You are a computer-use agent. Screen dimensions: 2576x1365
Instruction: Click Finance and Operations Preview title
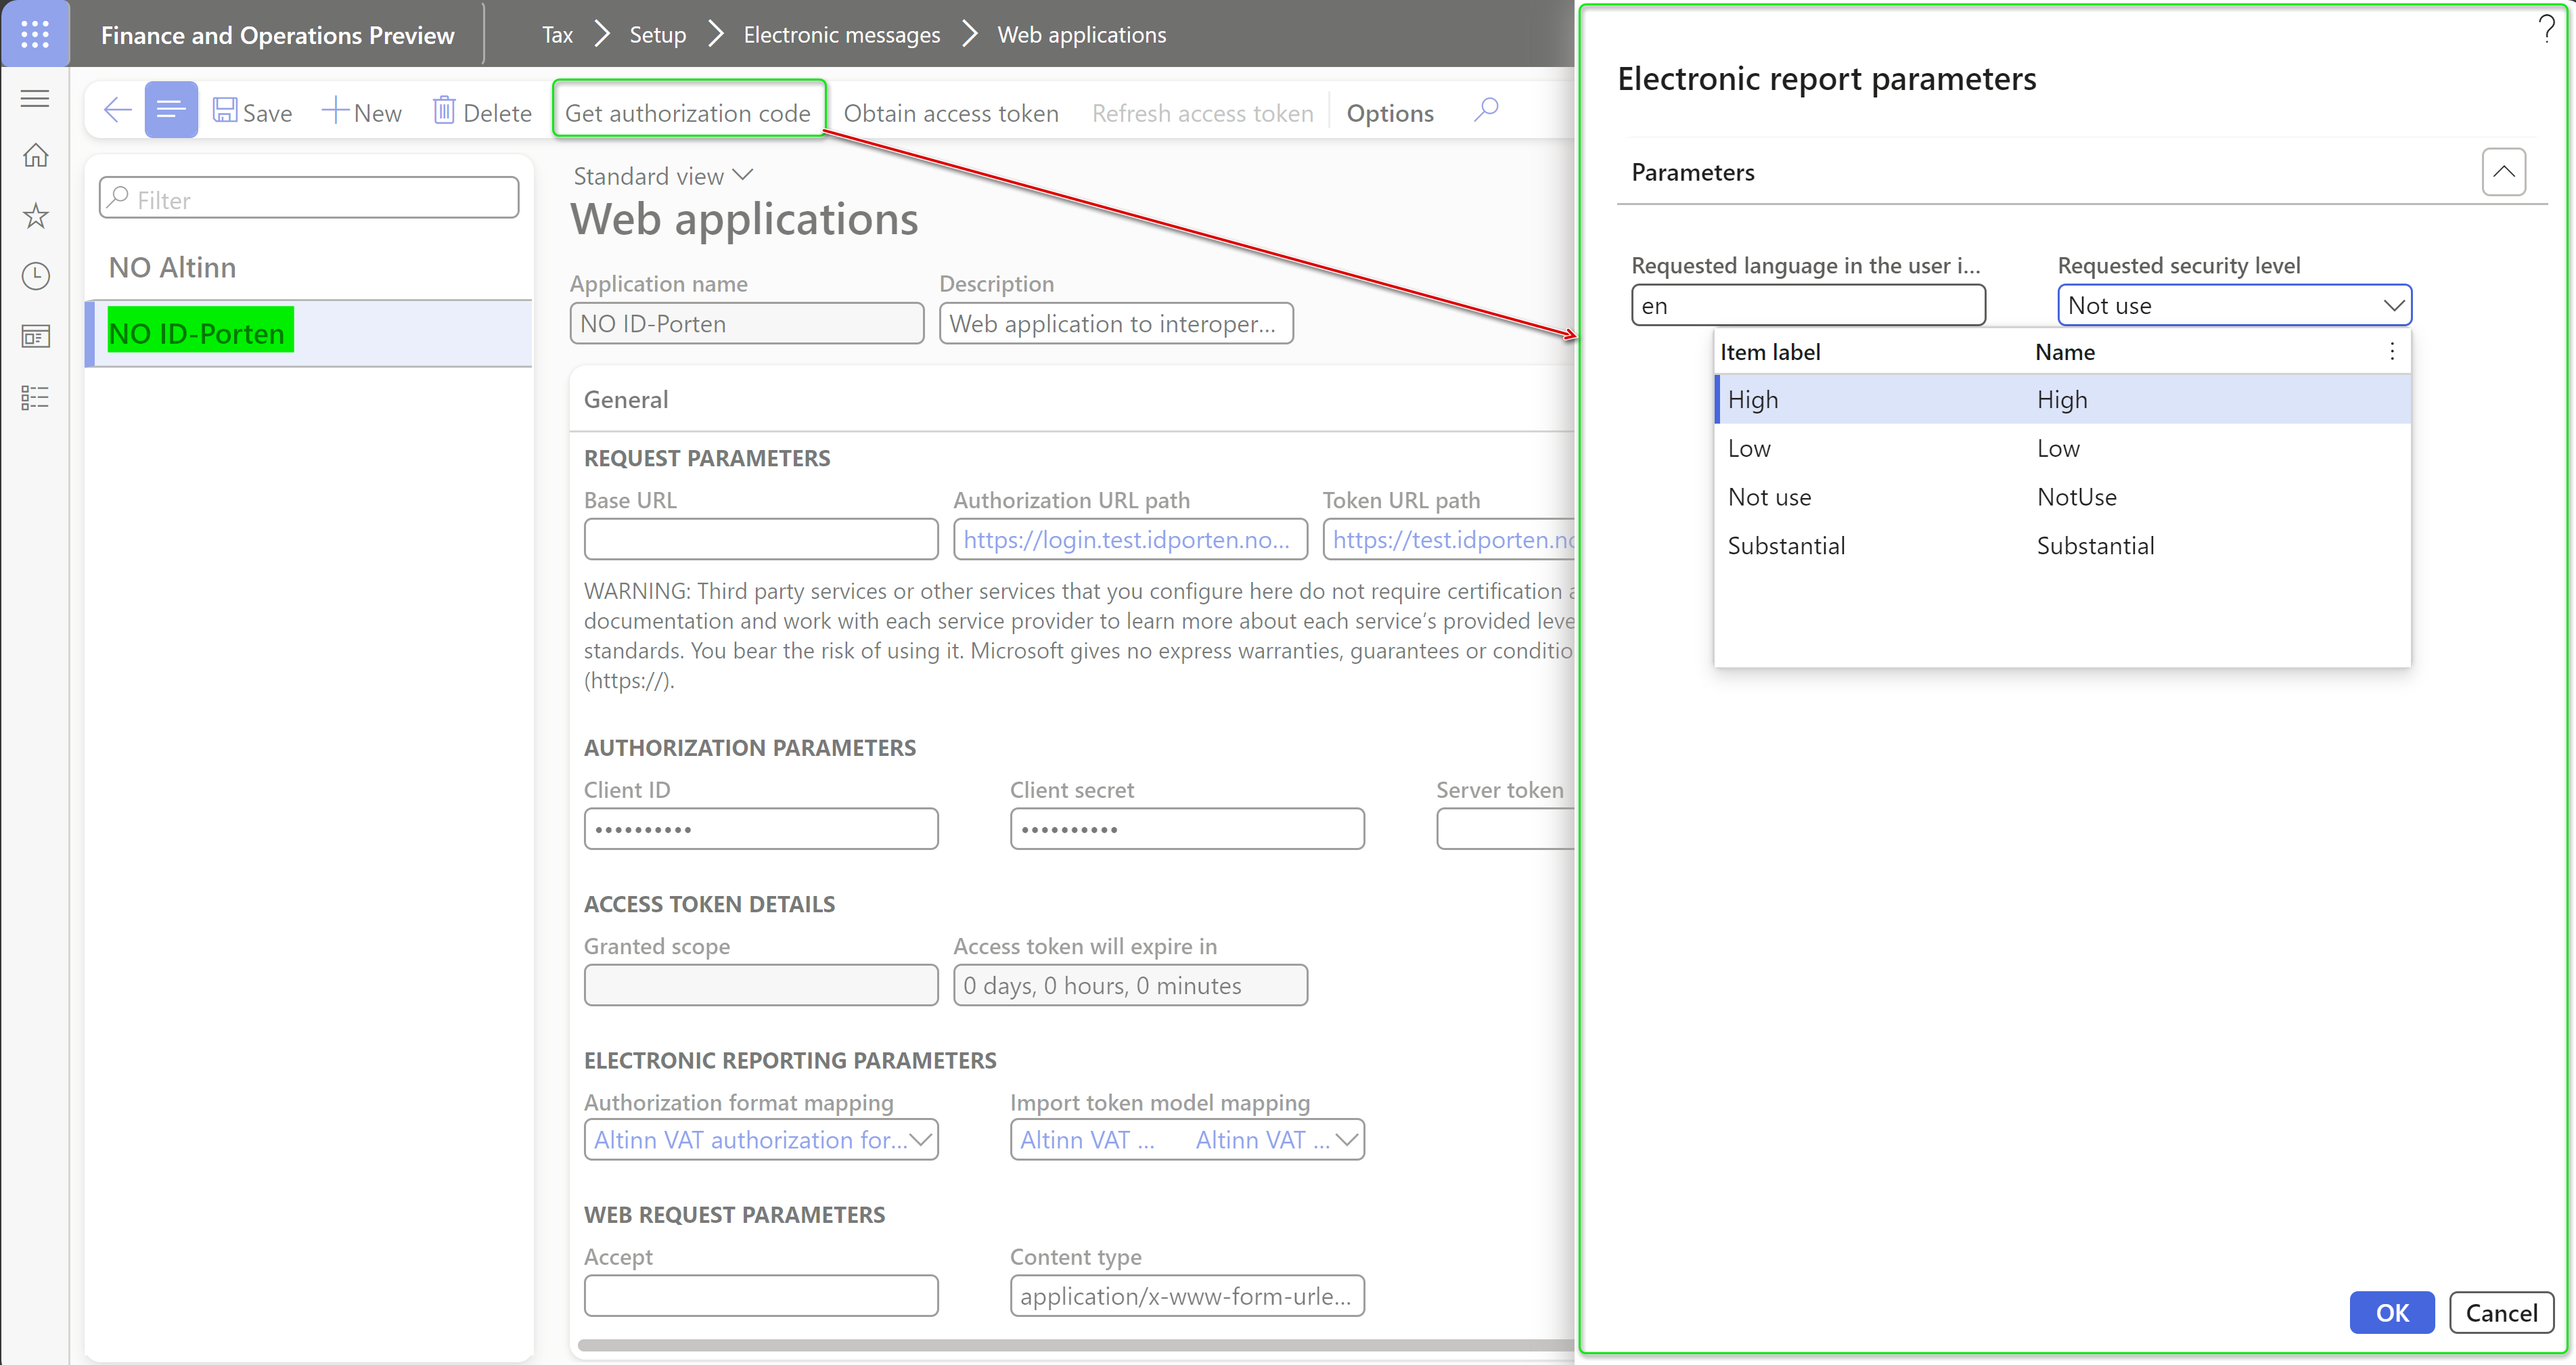click(x=277, y=35)
